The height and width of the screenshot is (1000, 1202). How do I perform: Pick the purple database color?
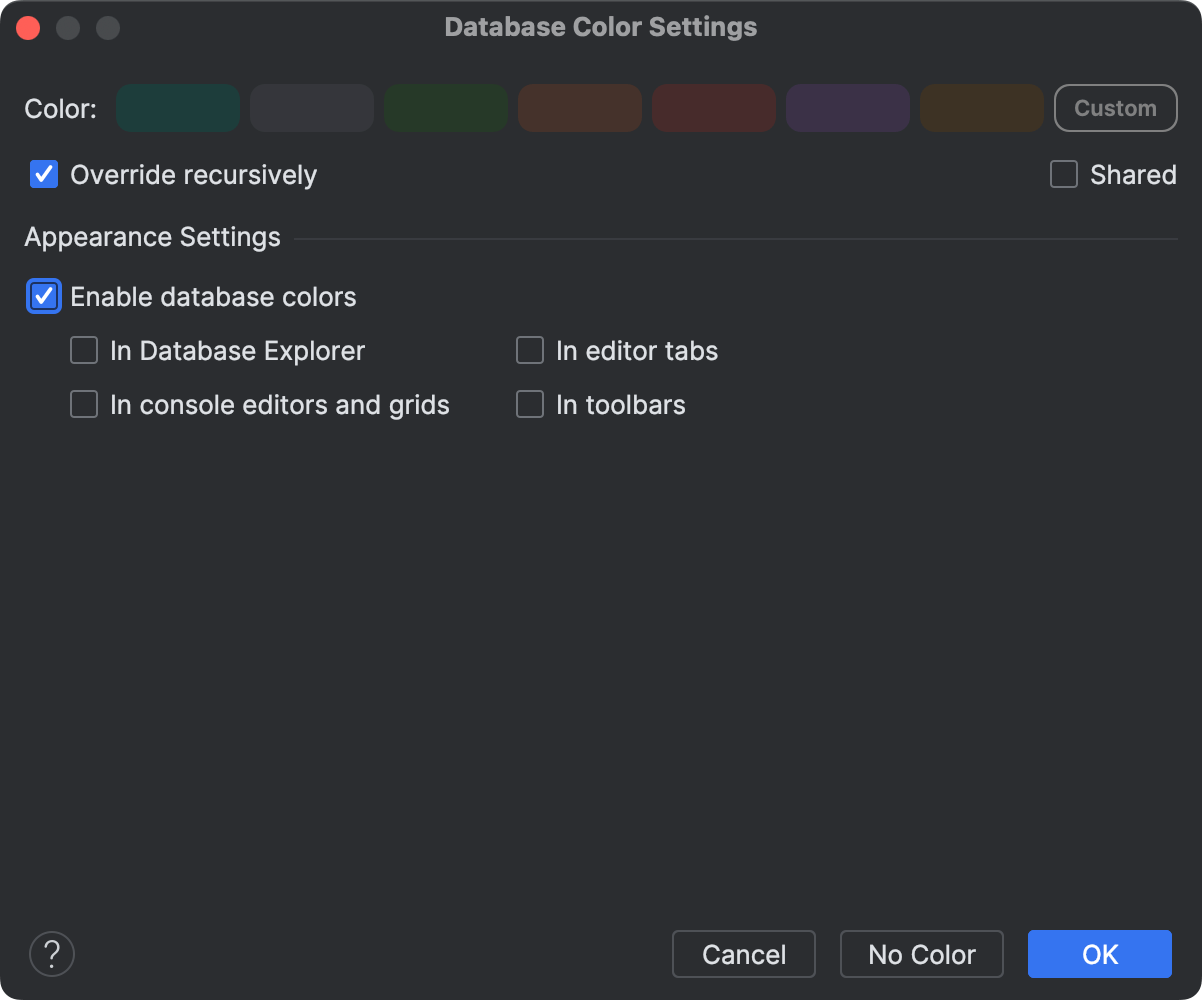[x=847, y=108]
